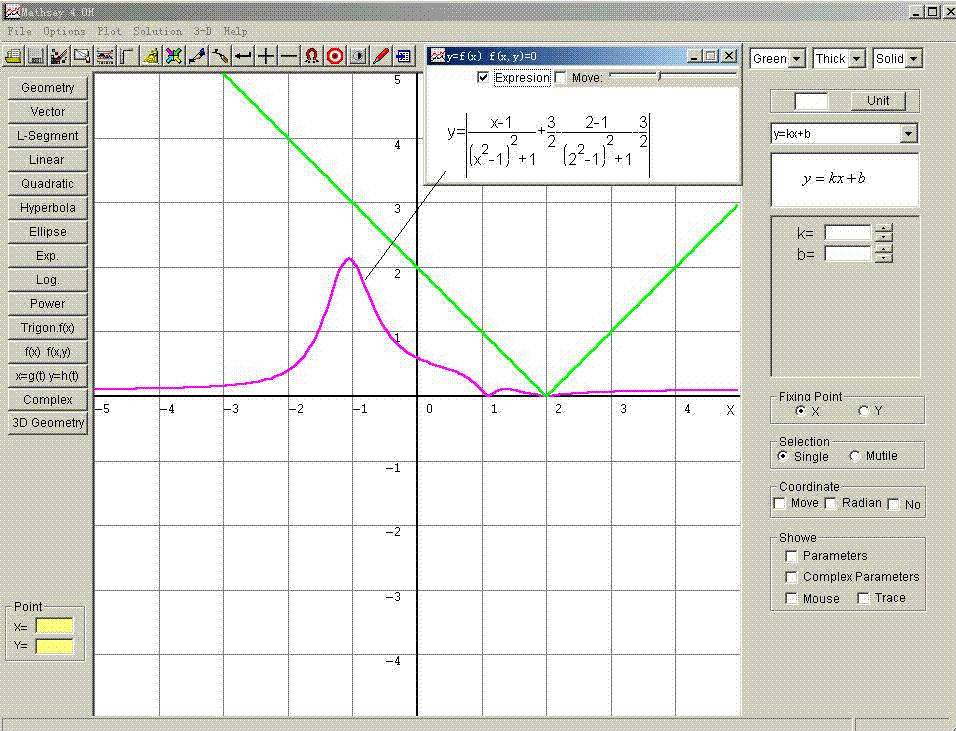Click the plus zoom-in toolbar icon
The height and width of the screenshot is (731, 956).
coord(266,56)
